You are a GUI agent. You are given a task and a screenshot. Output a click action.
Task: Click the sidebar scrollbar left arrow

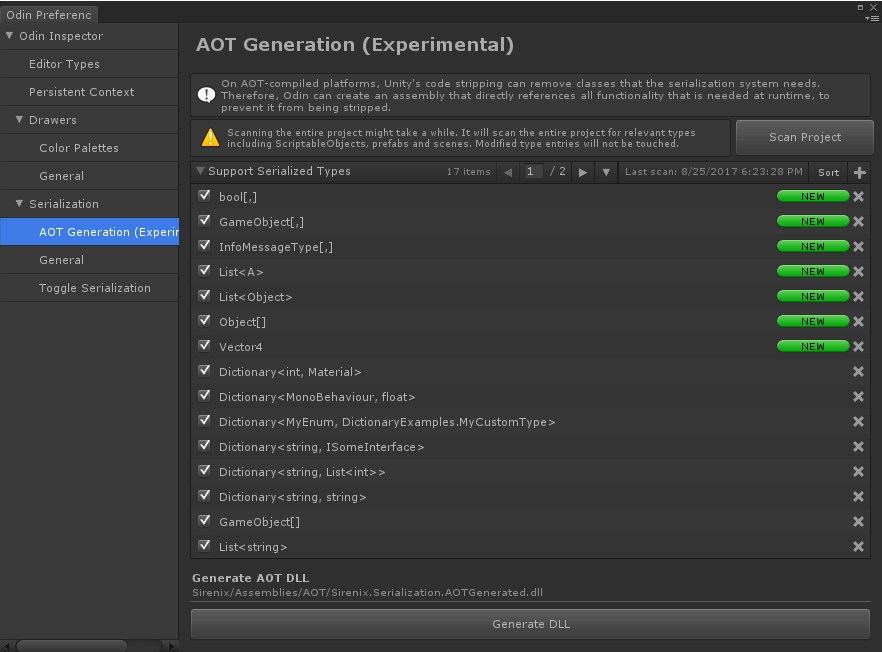click(6, 646)
